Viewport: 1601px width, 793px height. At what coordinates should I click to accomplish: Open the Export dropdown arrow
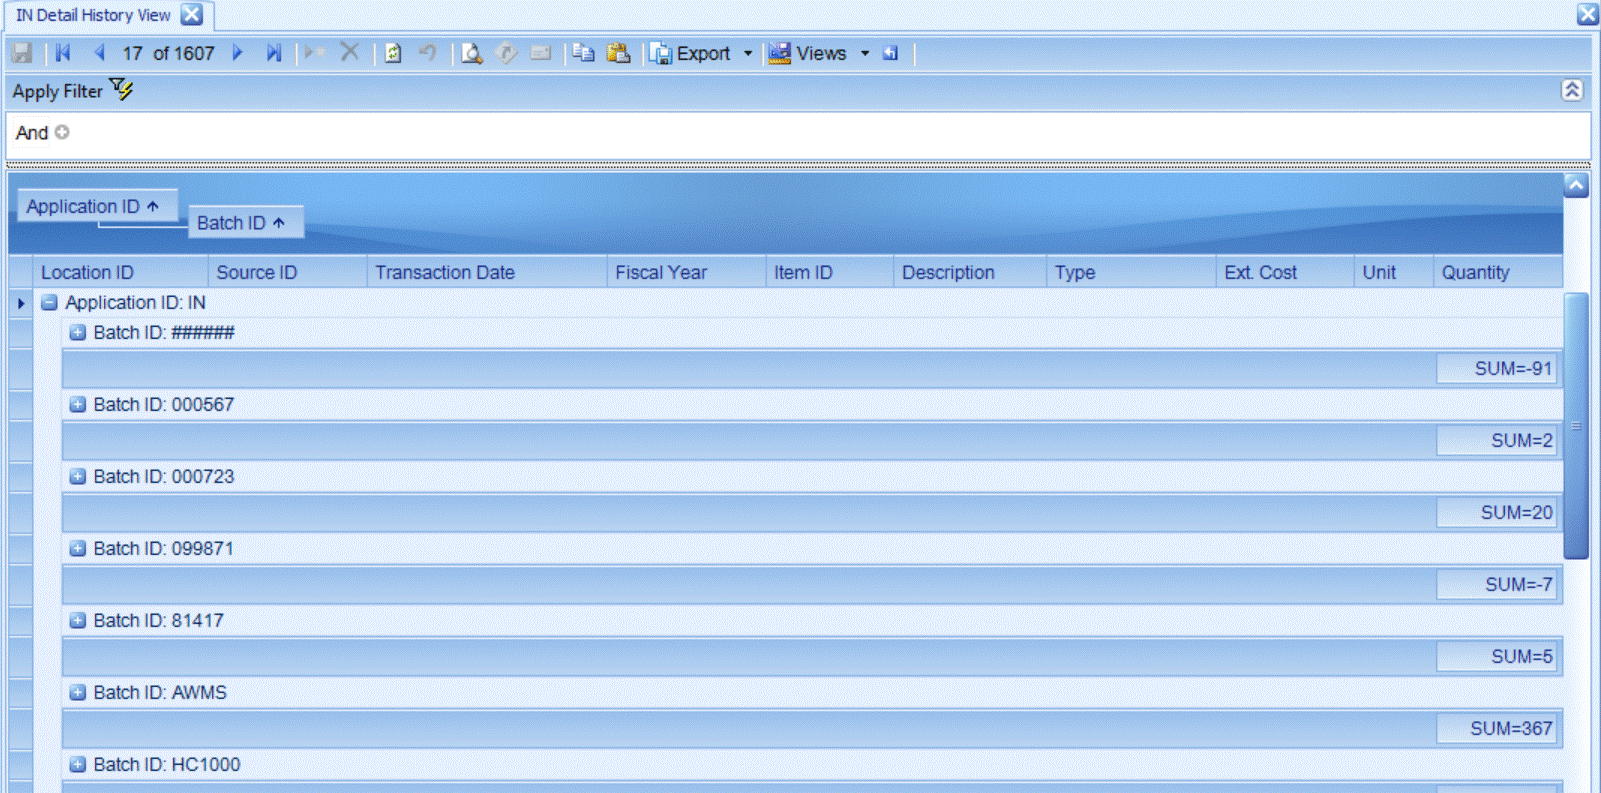click(748, 53)
